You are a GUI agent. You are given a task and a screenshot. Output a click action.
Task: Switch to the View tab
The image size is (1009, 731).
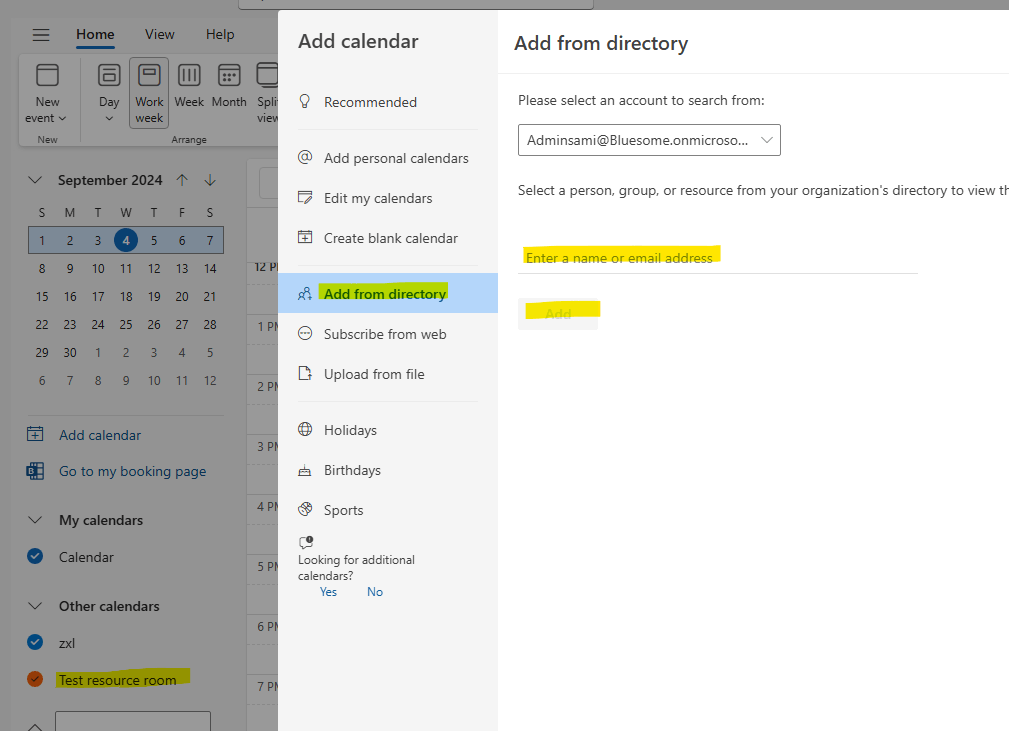(159, 34)
